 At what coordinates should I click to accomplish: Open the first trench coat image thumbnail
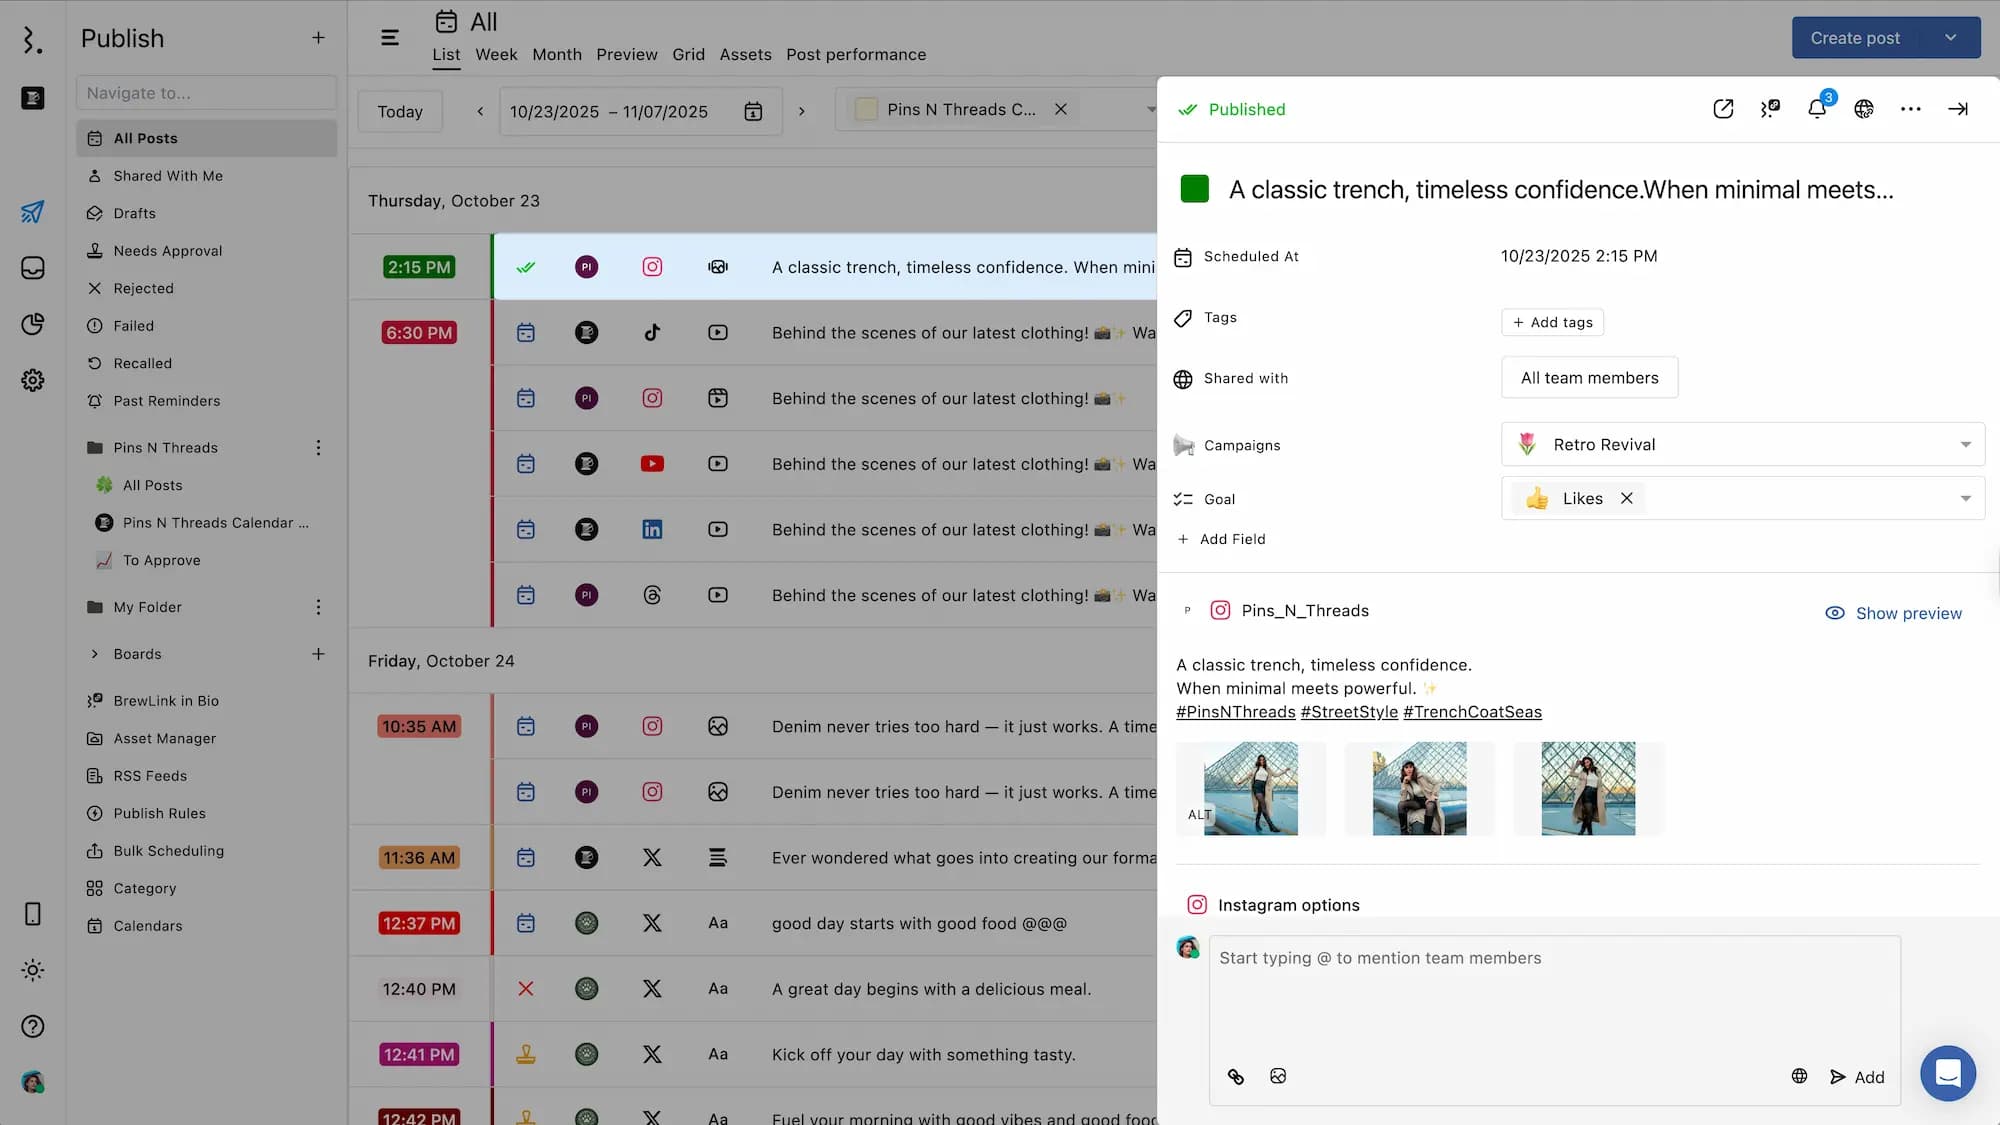[1250, 788]
